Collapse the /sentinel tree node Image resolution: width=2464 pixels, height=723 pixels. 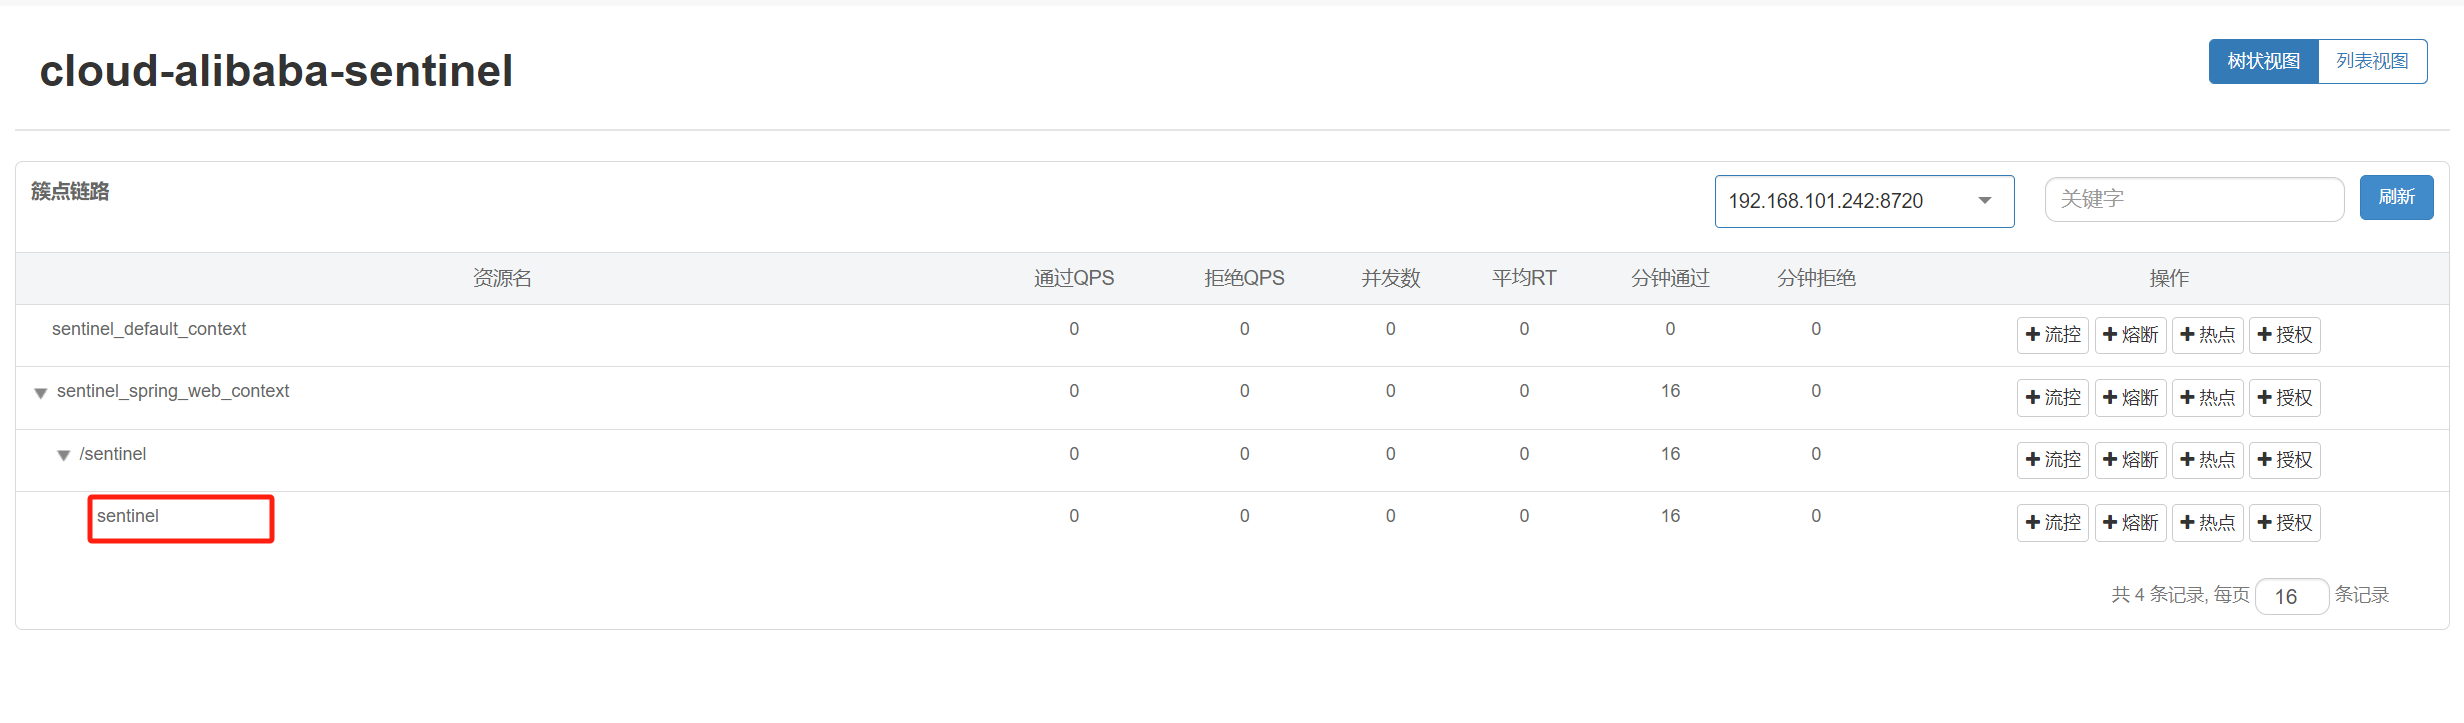pos(63,455)
